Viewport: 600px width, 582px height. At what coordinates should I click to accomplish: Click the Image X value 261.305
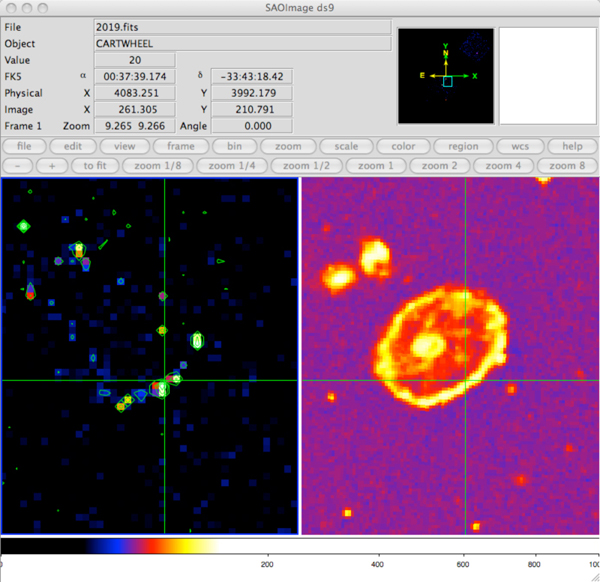(x=135, y=109)
